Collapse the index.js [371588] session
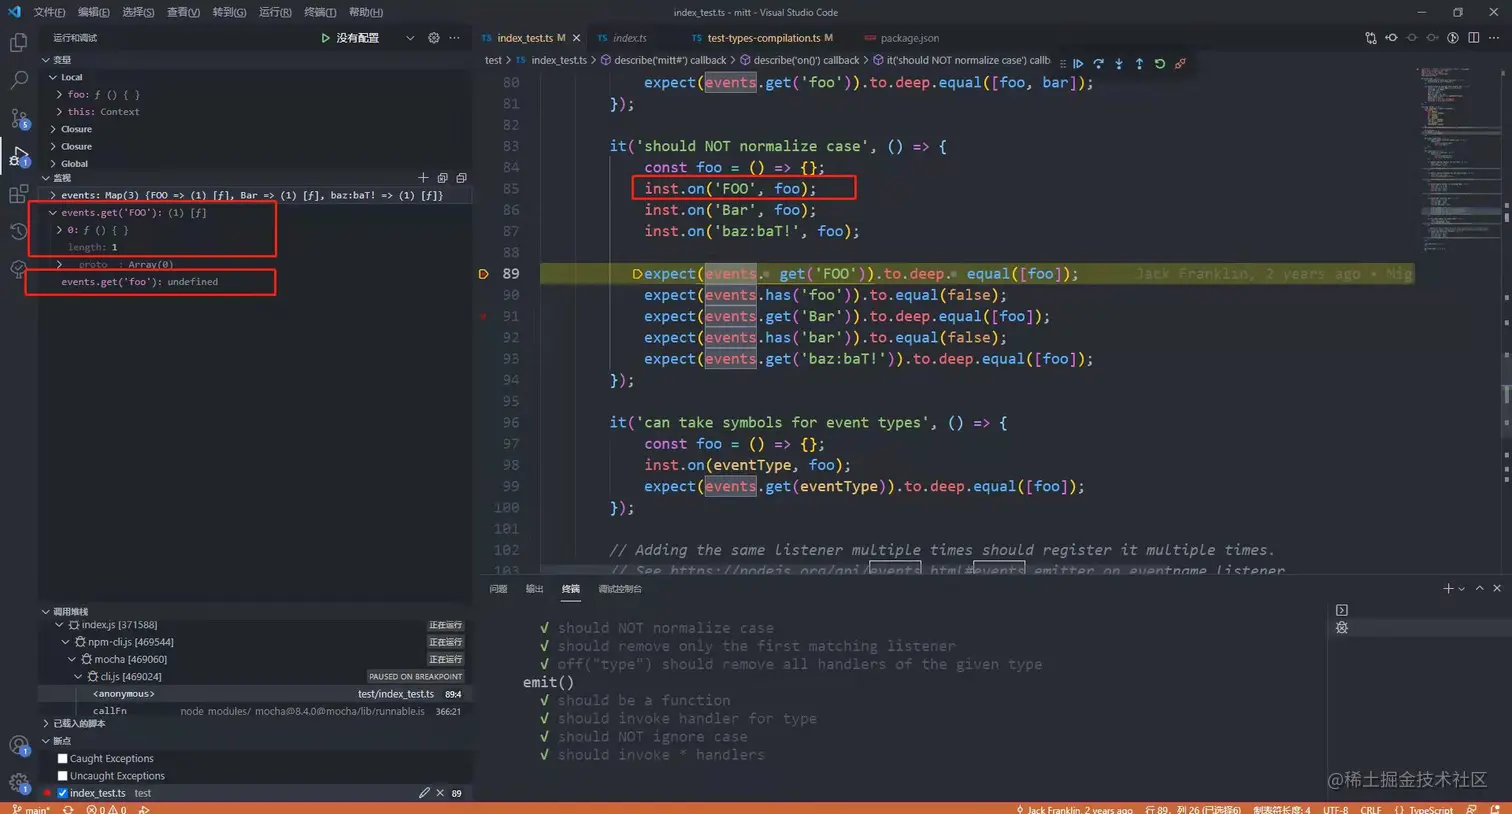1512x814 pixels. [x=59, y=625]
